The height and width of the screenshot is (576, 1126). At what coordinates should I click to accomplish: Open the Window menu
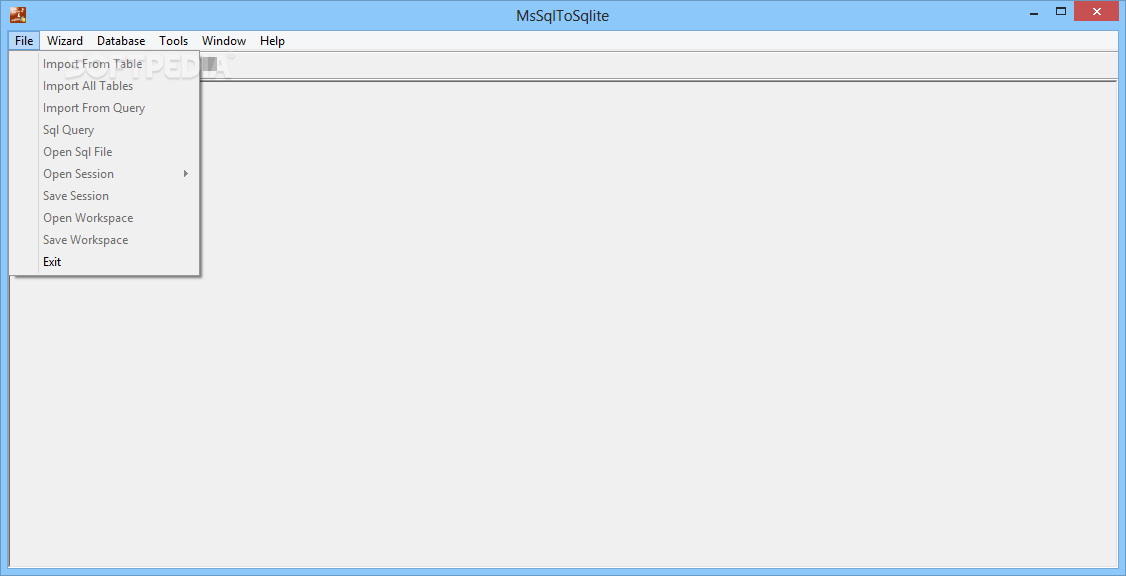point(224,41)
